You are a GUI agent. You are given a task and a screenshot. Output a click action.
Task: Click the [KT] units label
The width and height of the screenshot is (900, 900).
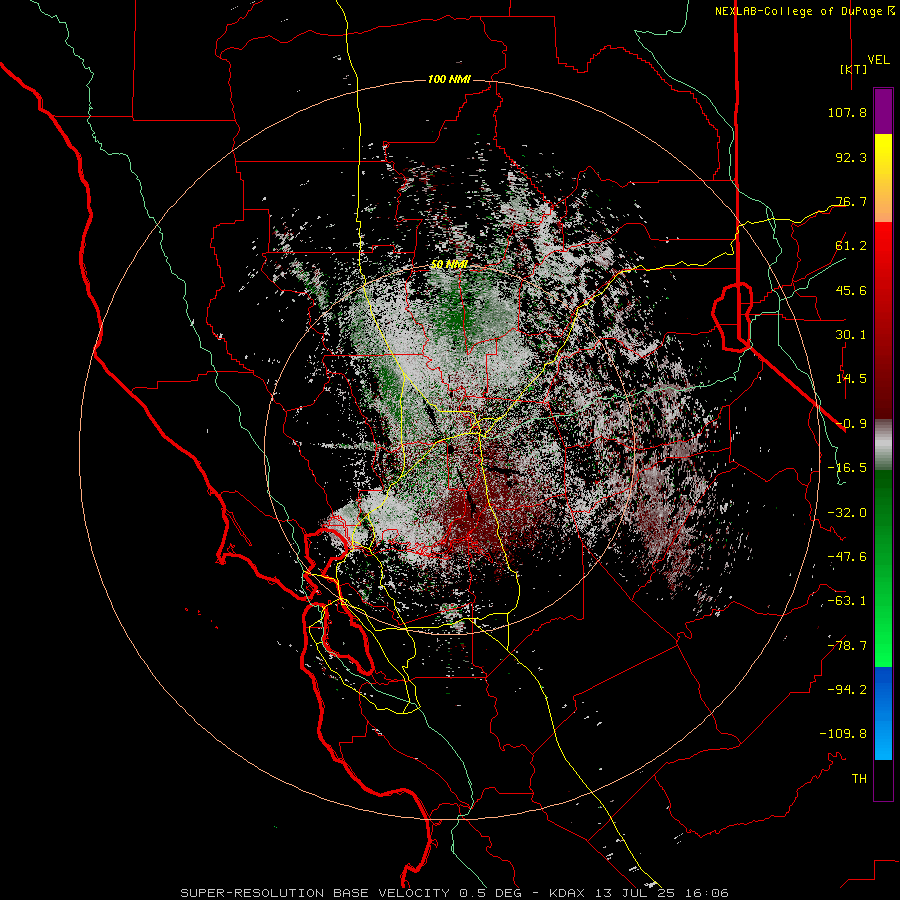[853, 69]
